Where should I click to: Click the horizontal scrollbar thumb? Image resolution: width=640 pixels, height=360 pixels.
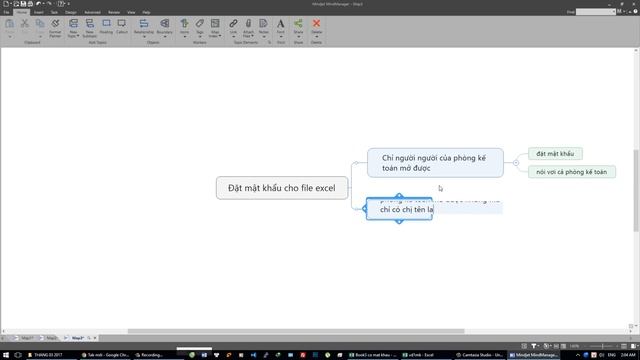click(x=296, y=331)
